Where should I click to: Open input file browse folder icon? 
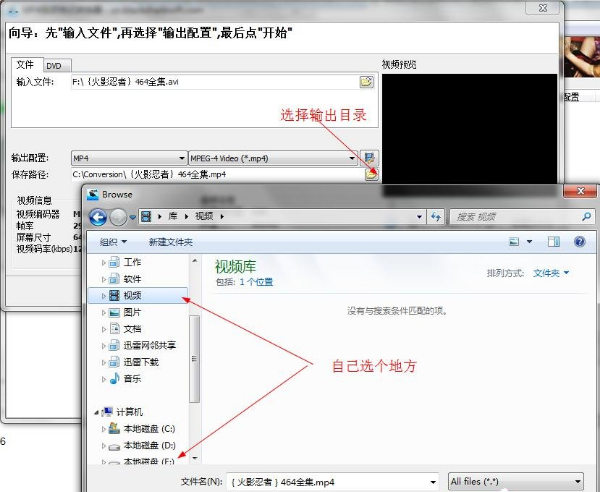366,82
